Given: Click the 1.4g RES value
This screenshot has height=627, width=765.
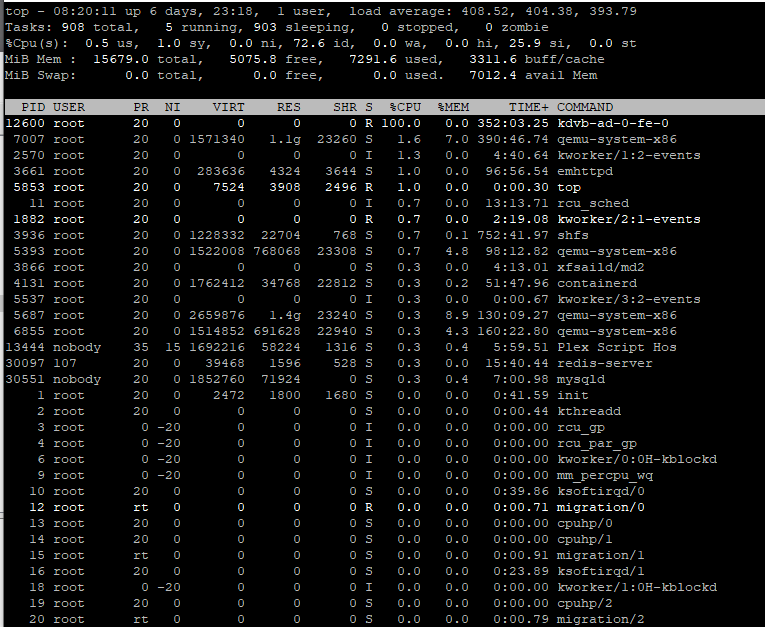Looking at the screenshot, I should (285, 316).
